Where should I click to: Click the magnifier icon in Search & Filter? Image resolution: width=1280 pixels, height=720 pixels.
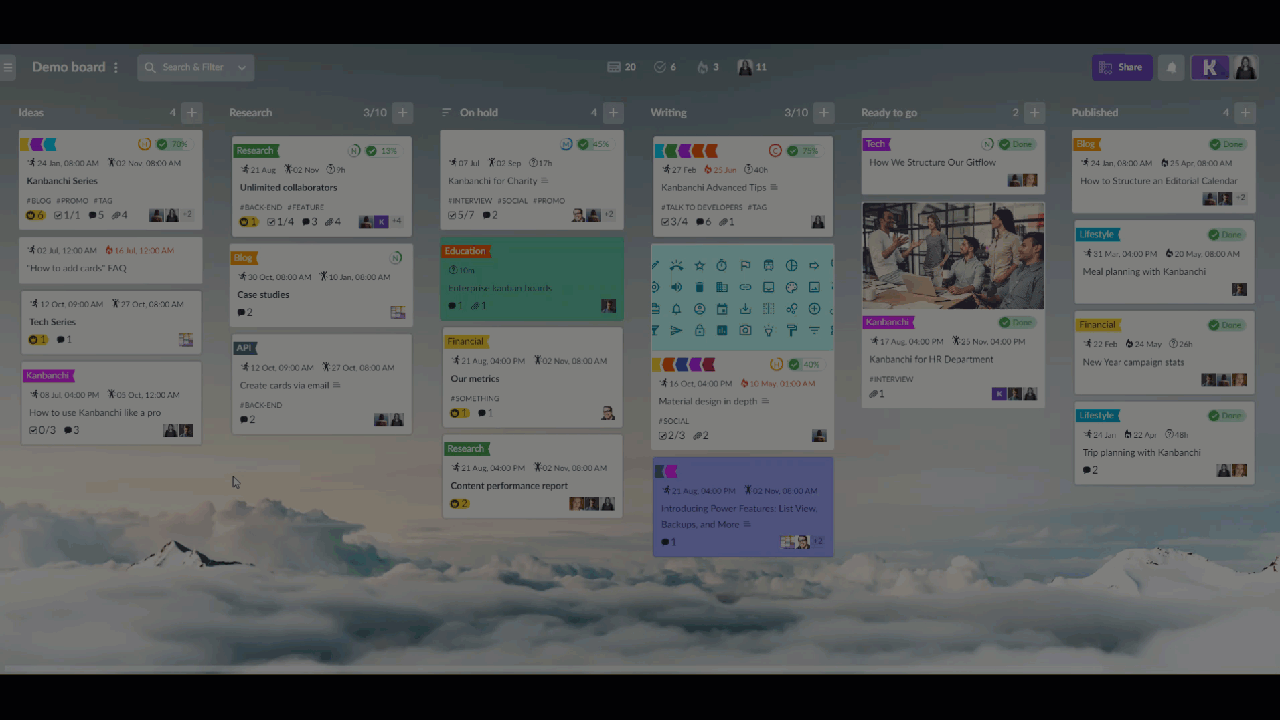pyautogui.click(x=150, y=68)
